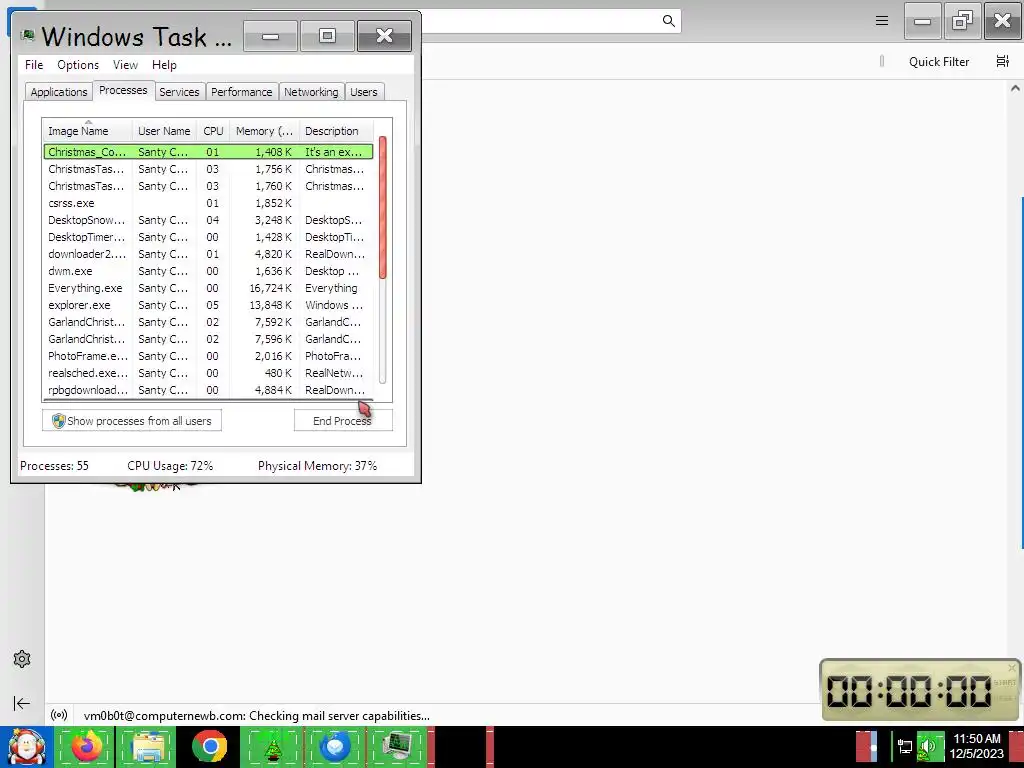Select the rpbgdownload... process
1024x768 pixels.
[208, 390]
